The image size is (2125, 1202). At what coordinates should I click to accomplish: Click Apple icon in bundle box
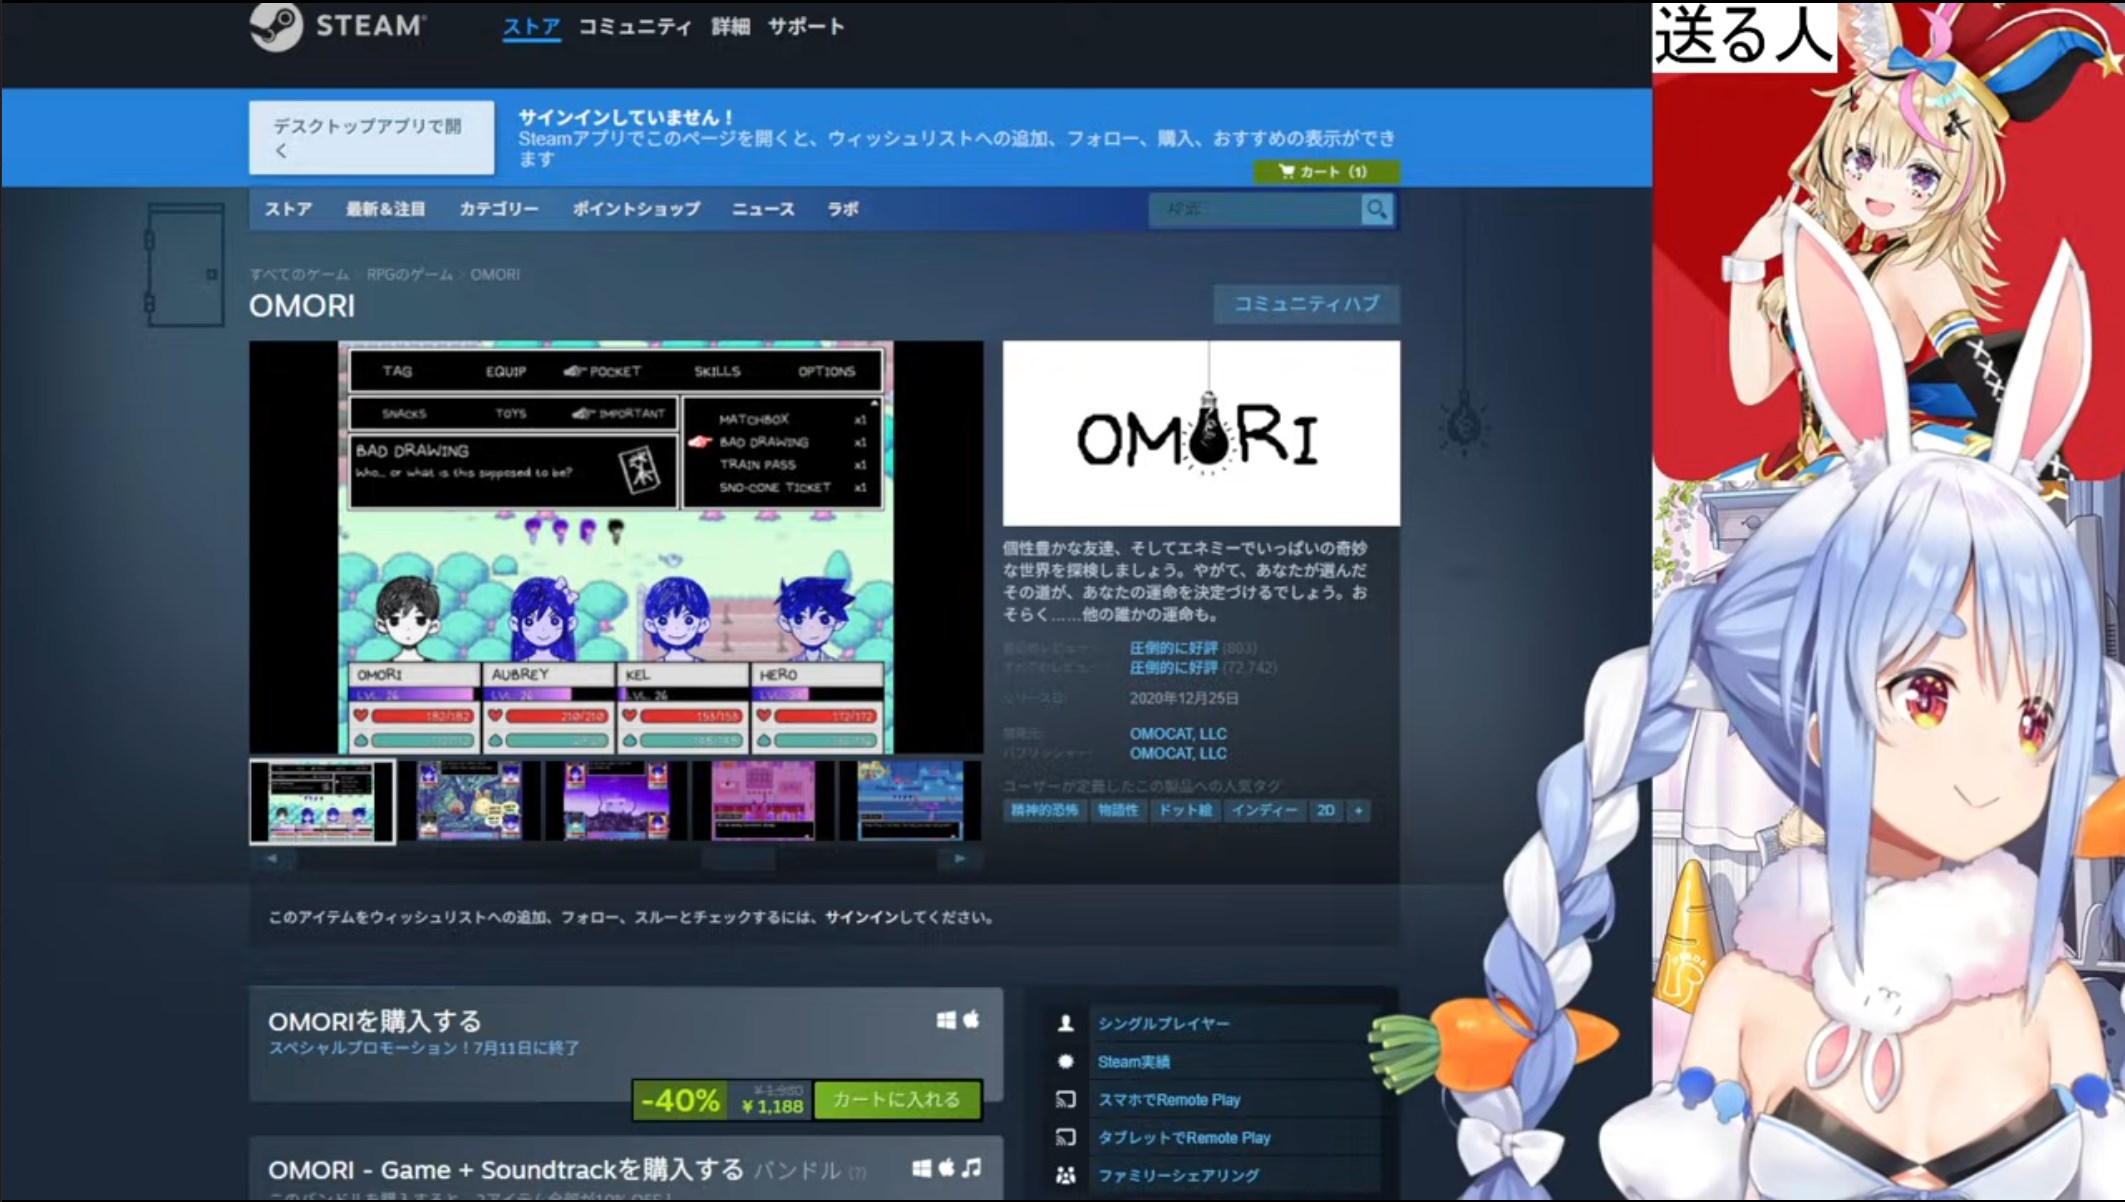pyautogui.click(x=946, y=1167)
